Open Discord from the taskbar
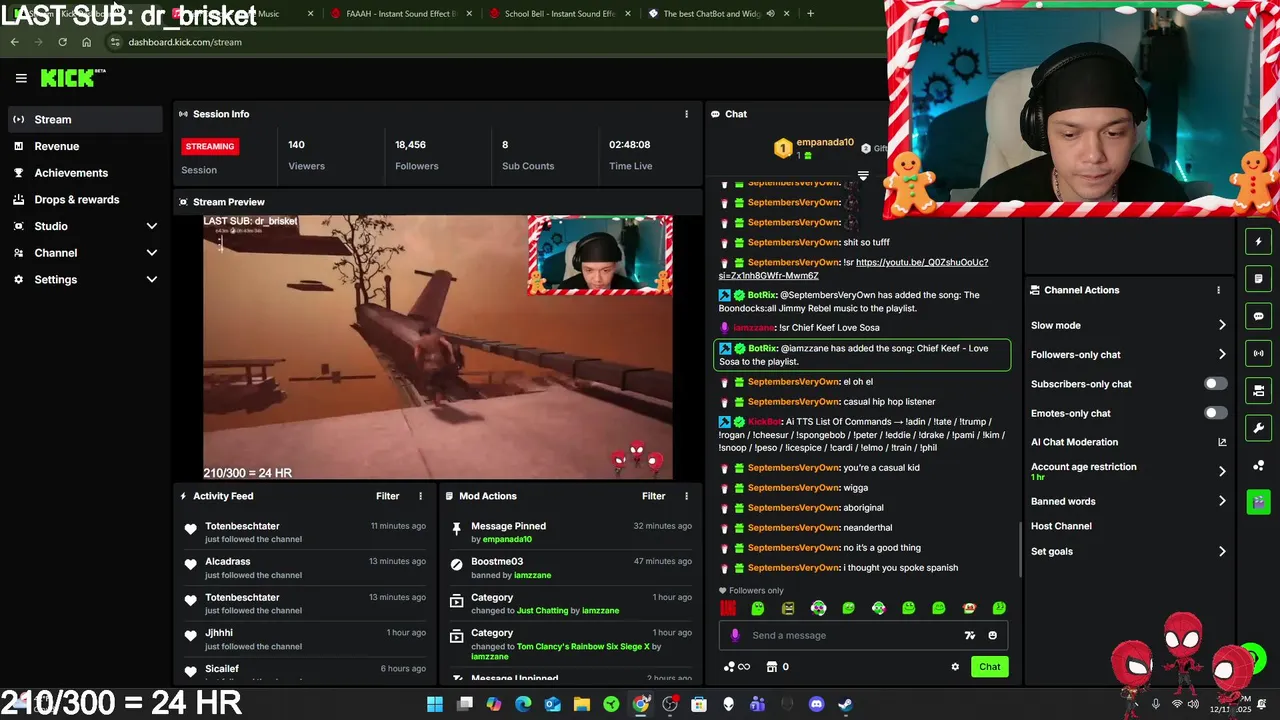The width and height of the screenshot is (1280, 720). click(x=816, y=704)
